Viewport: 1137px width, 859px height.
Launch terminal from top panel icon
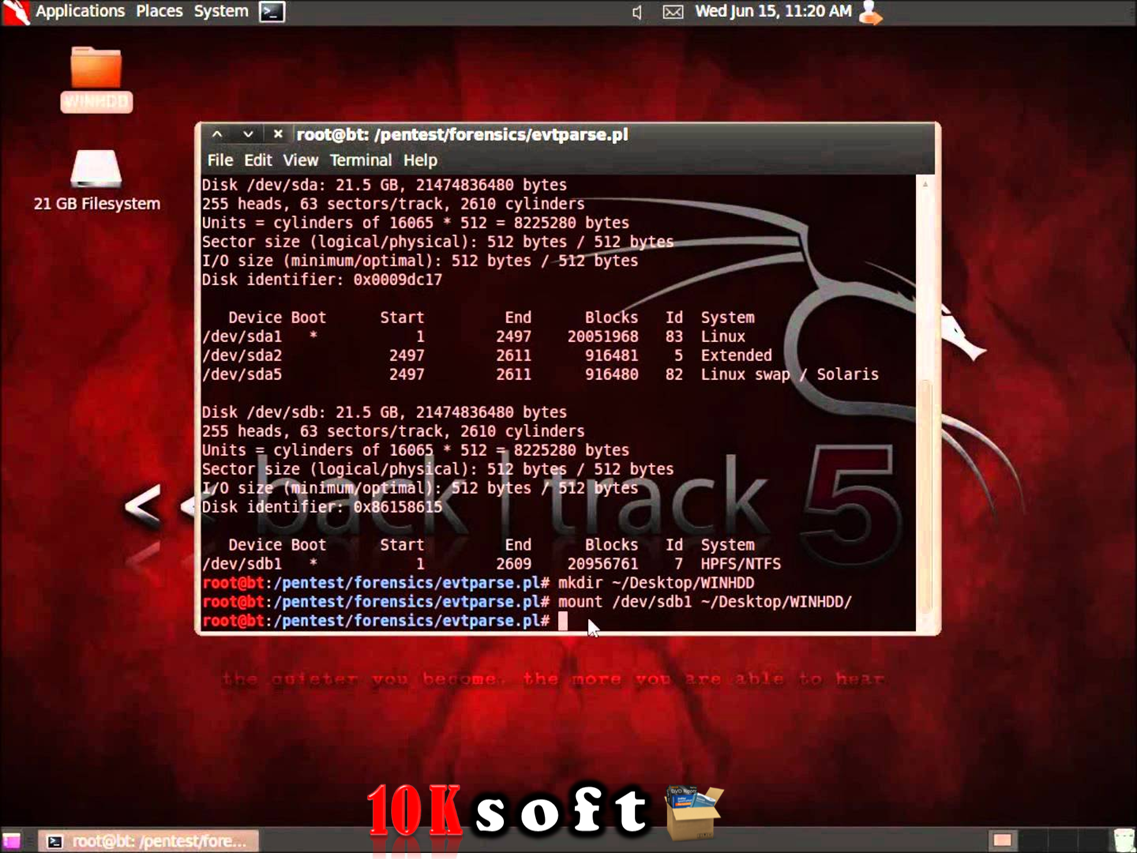coord(272,12)
